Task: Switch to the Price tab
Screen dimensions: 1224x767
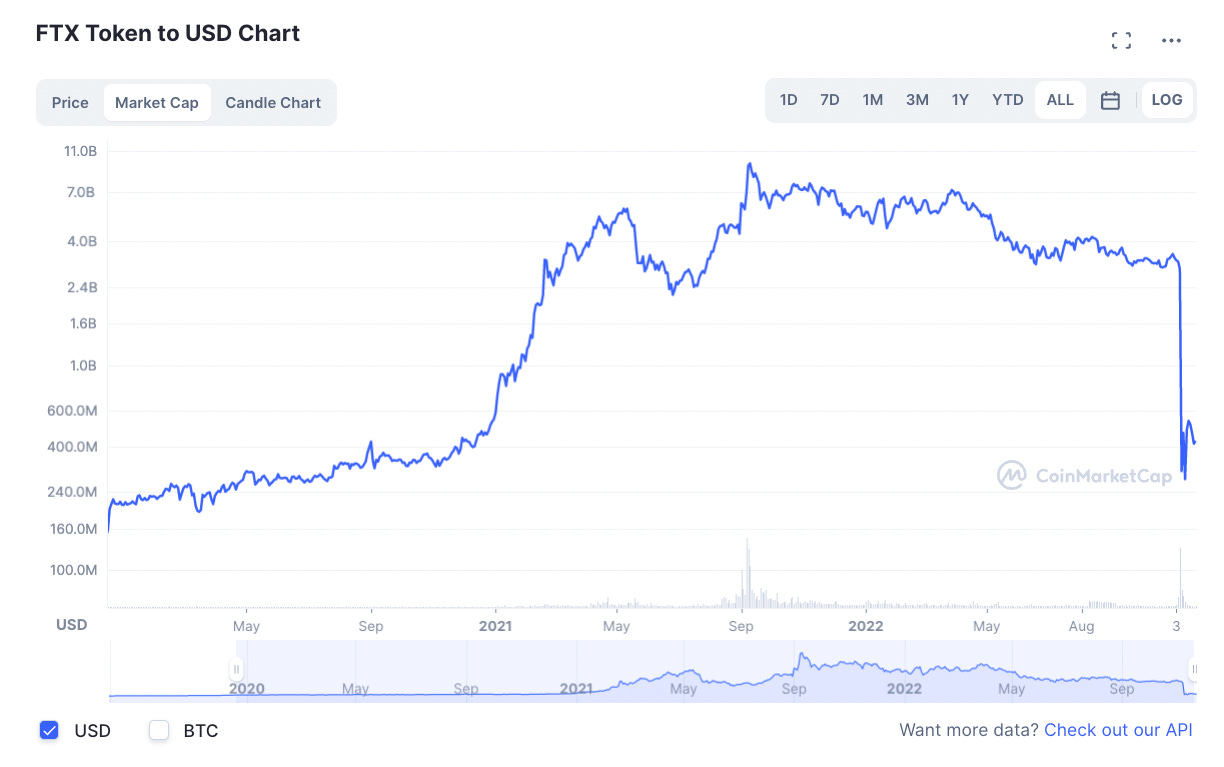Action: [x=70, y=102]
